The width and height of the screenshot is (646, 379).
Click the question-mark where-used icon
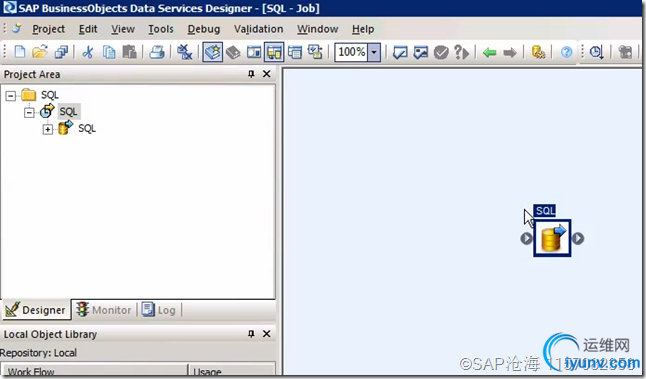pos(461,52)
